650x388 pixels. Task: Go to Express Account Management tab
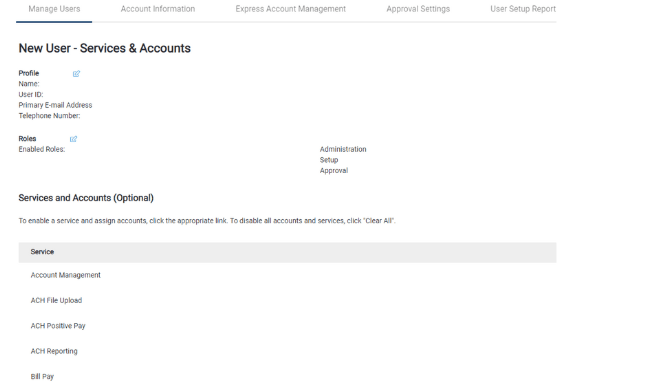pyautogui.click(x=291, y=9)
